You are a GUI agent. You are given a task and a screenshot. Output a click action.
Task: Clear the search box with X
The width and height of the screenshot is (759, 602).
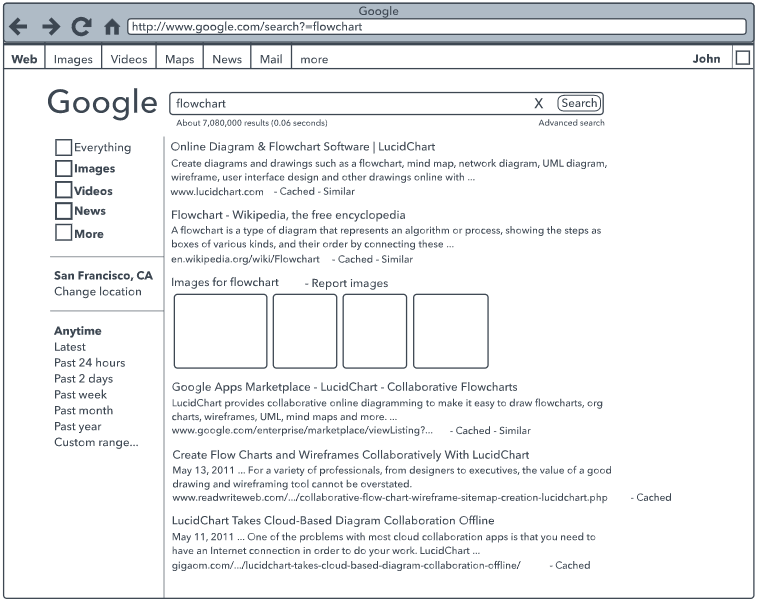click(538, 103)
